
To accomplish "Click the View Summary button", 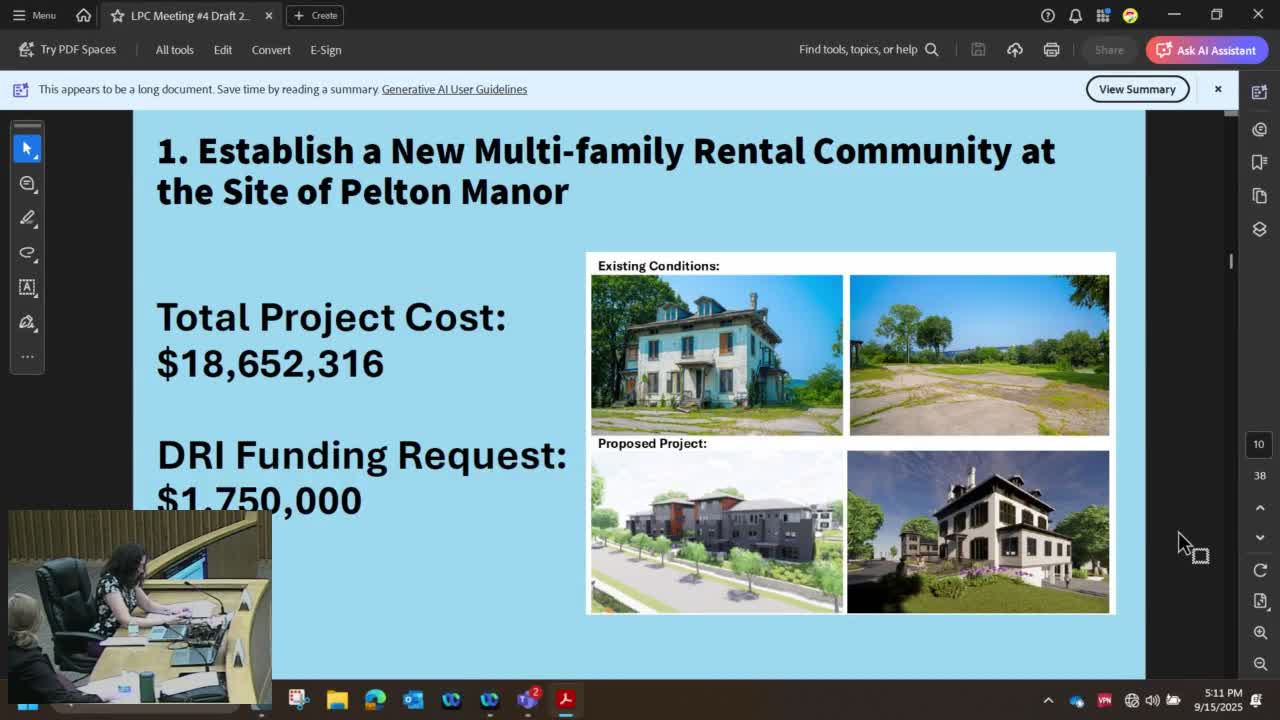I will [1137, 89].
